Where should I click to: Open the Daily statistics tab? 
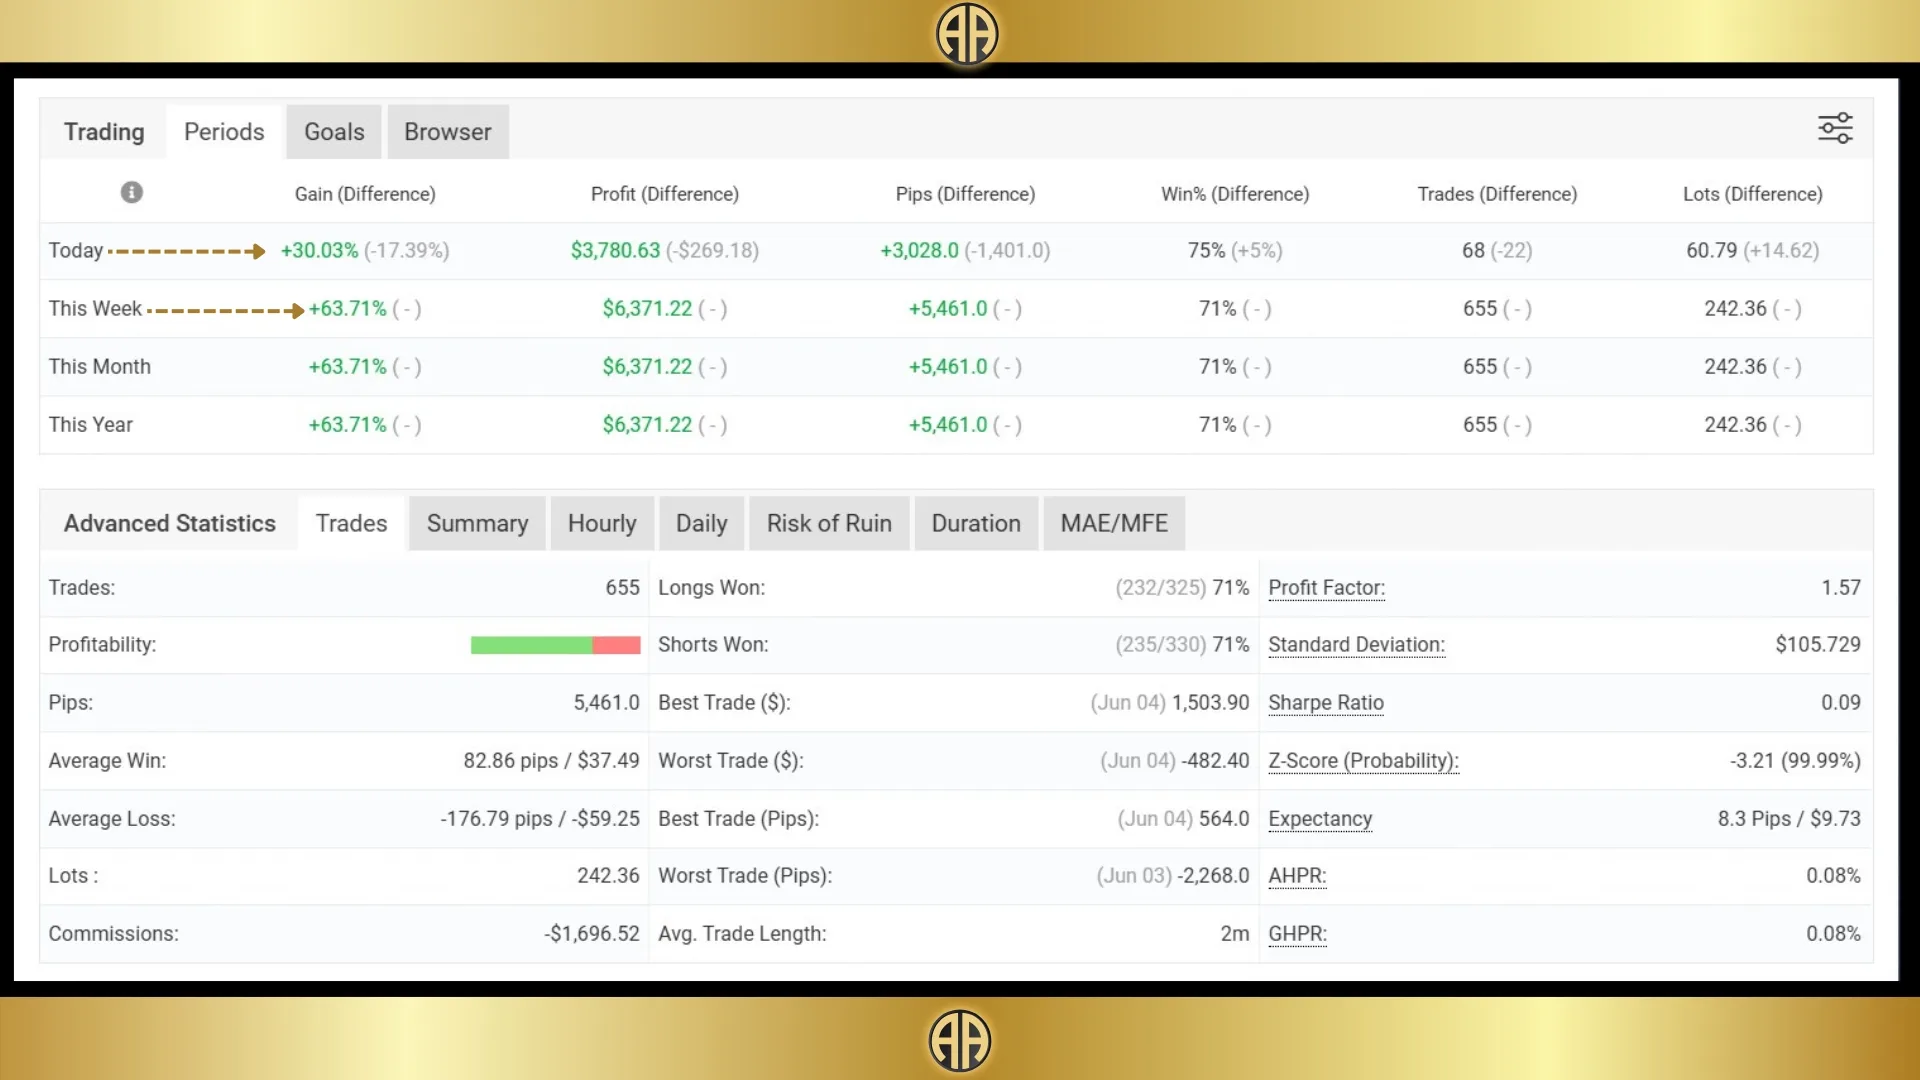pos(701,523)
